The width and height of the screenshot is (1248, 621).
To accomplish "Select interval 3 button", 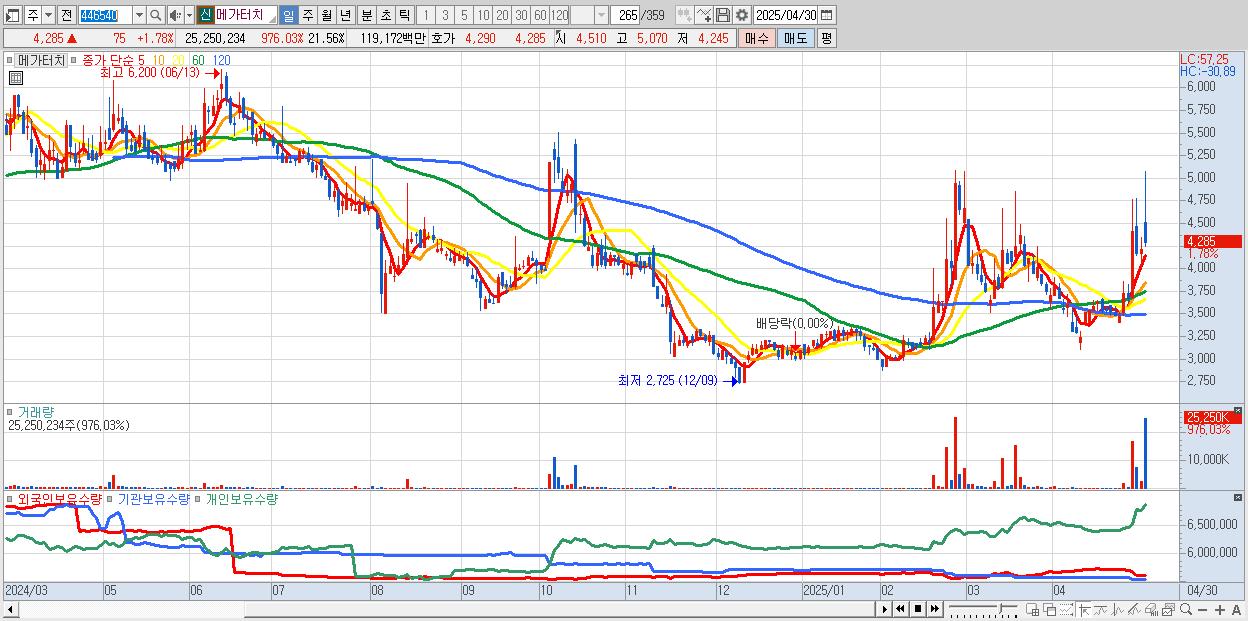I will [445, 15].
